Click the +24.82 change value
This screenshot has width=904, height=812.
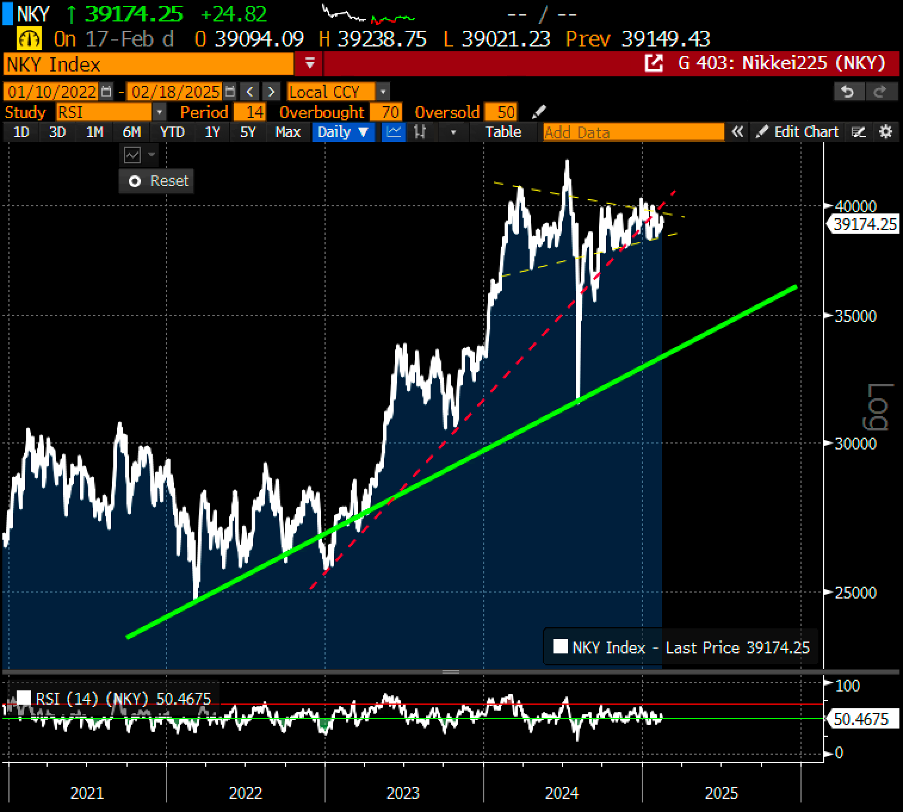pyautogui.click(x=234, y=14)
